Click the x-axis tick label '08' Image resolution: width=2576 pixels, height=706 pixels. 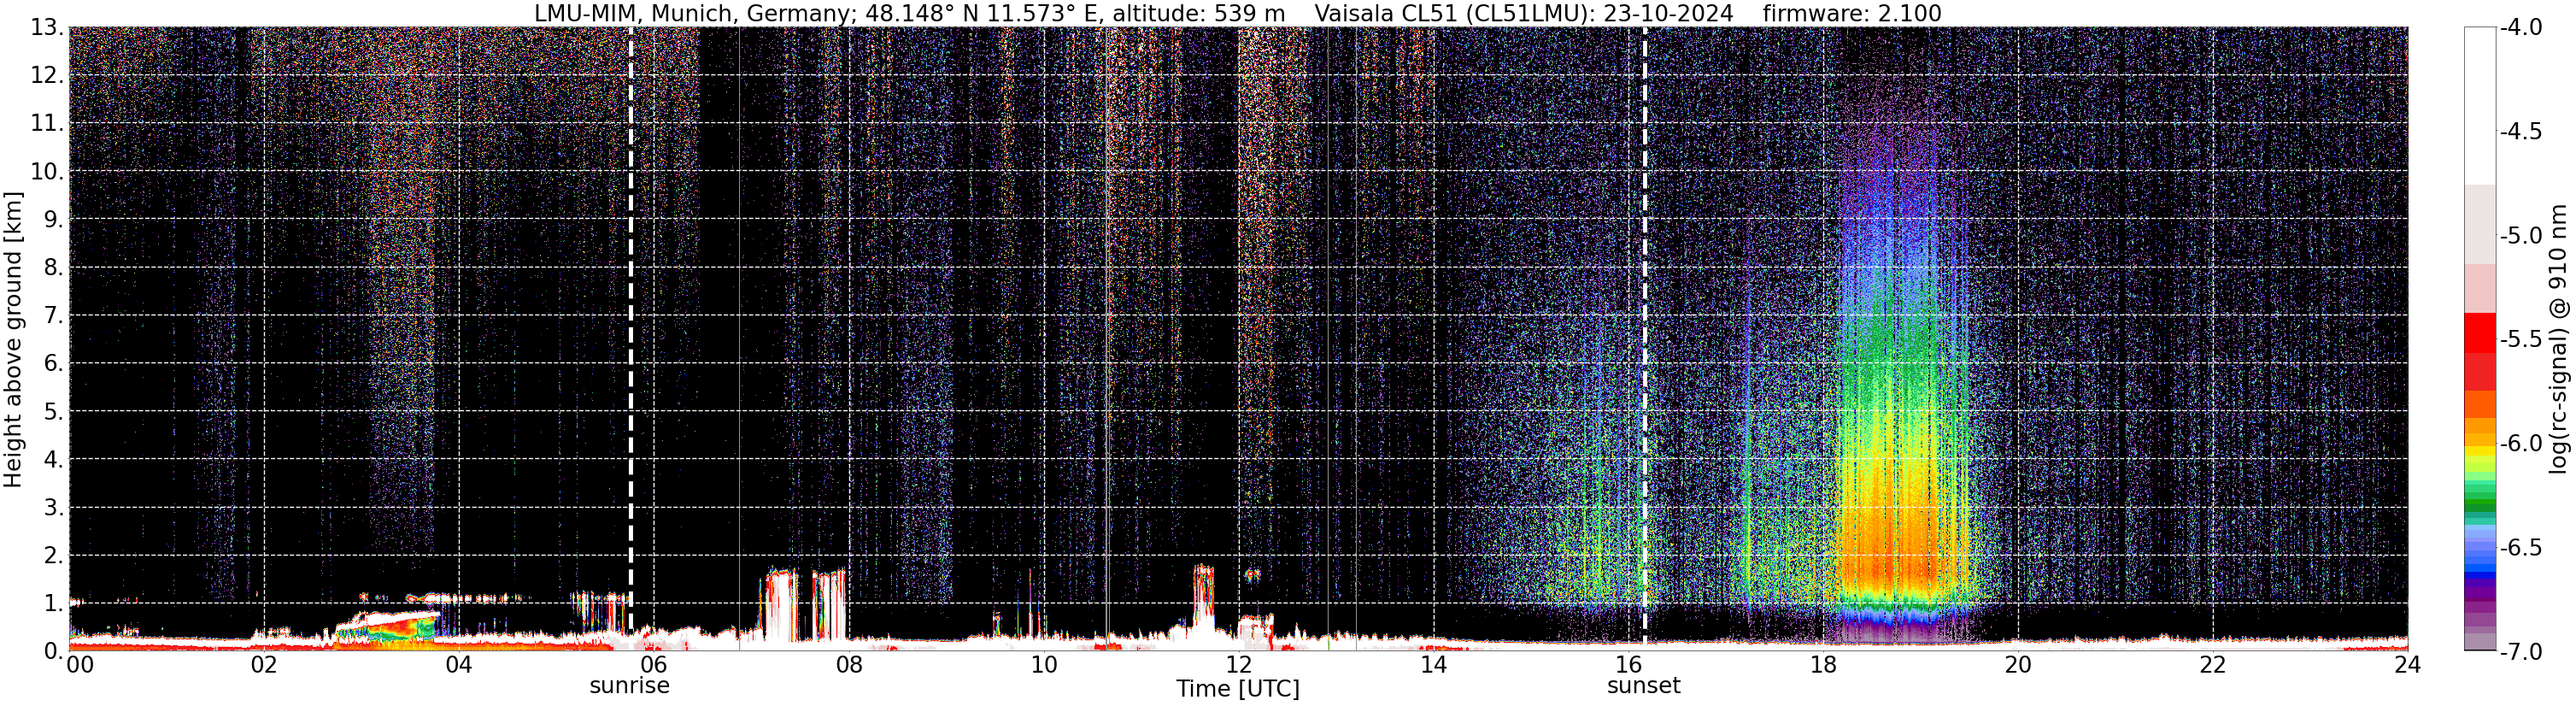coord(849,665)
